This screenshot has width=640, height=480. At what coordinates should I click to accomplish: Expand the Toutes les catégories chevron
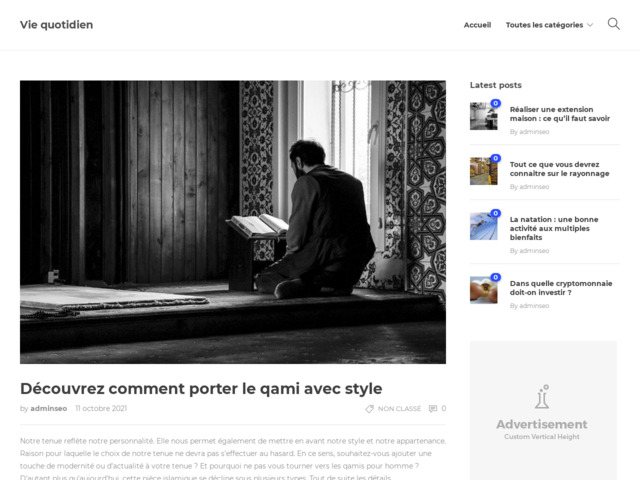(x=590, y=25)
